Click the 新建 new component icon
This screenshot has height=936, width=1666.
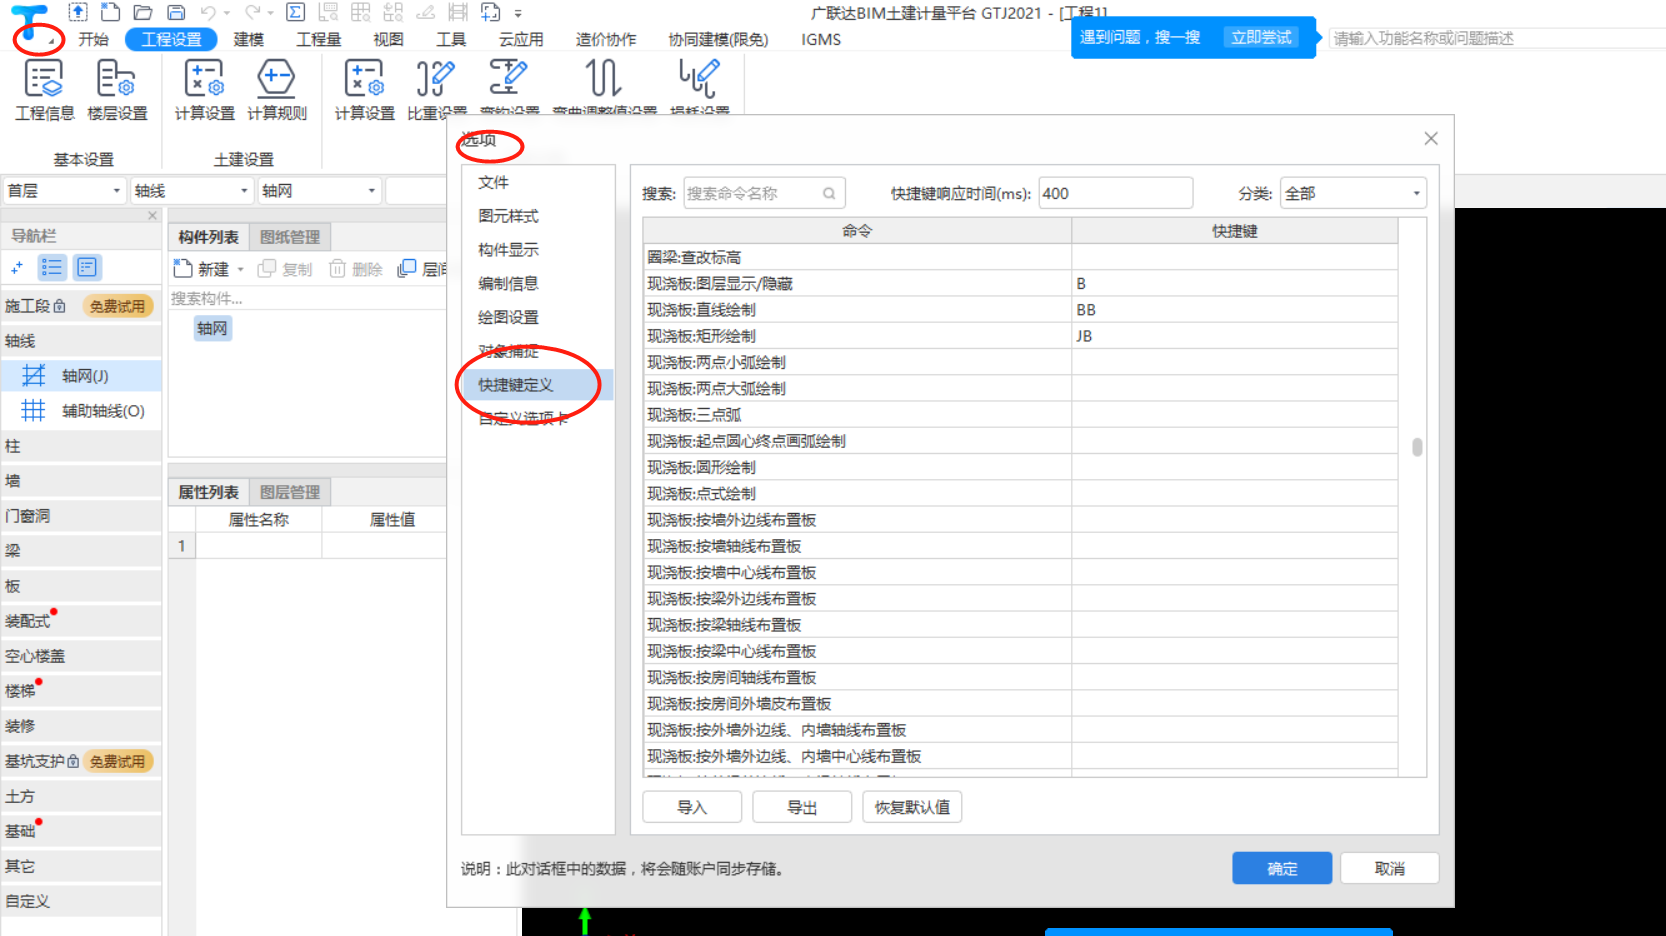click(183, 268)
